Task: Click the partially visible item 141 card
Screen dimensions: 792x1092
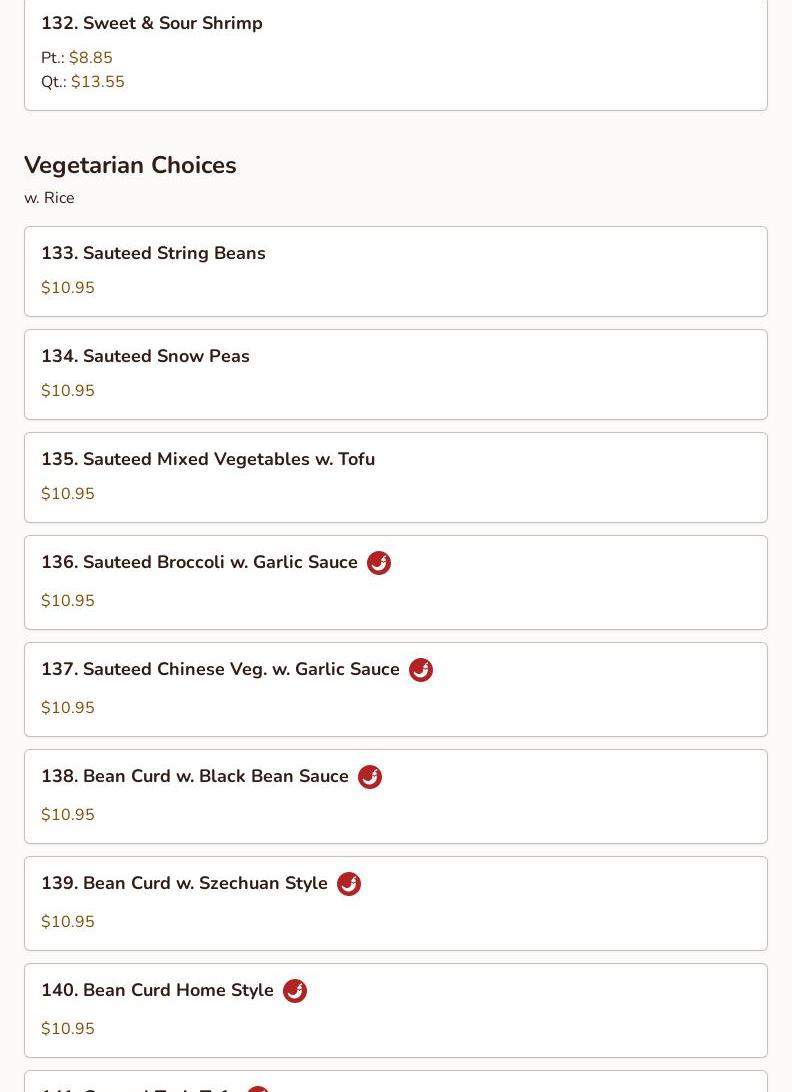Action: point(396,1082)
